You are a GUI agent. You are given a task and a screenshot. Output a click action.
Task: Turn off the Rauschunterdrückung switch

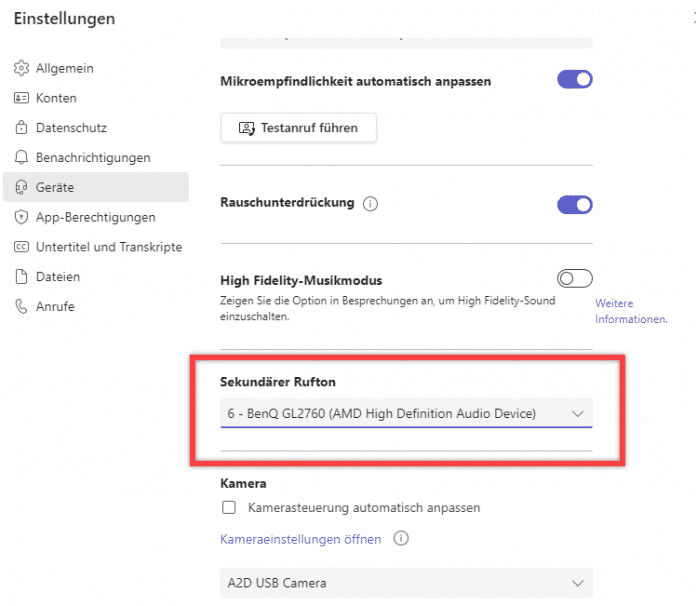[574, 204]
